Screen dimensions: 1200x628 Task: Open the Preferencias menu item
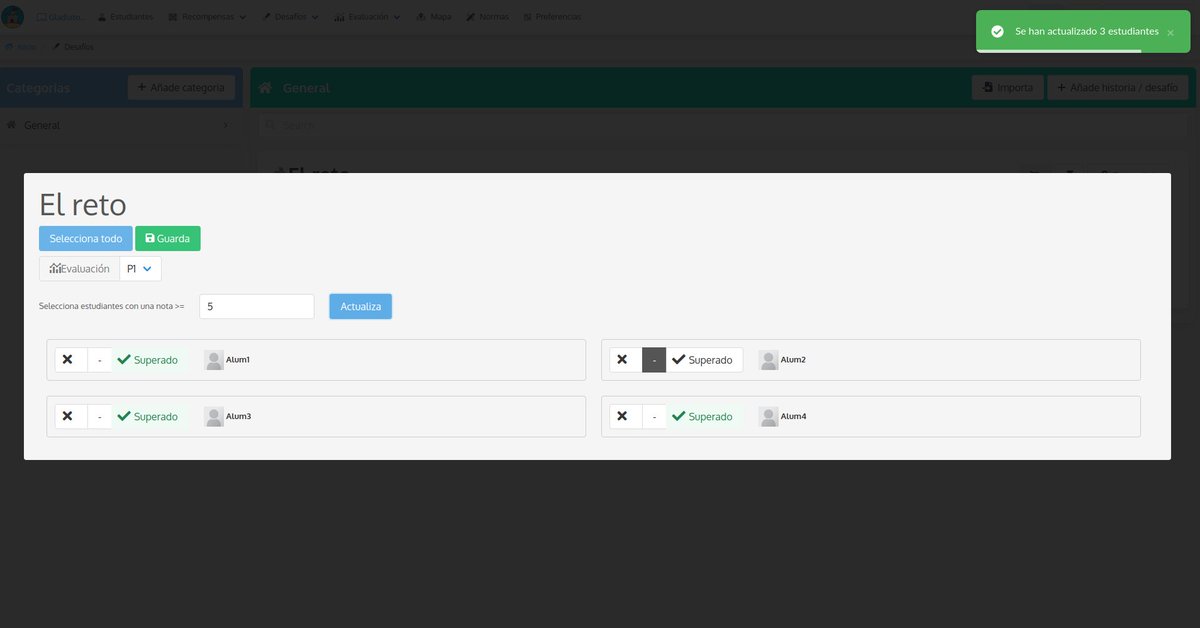[552, 16]
